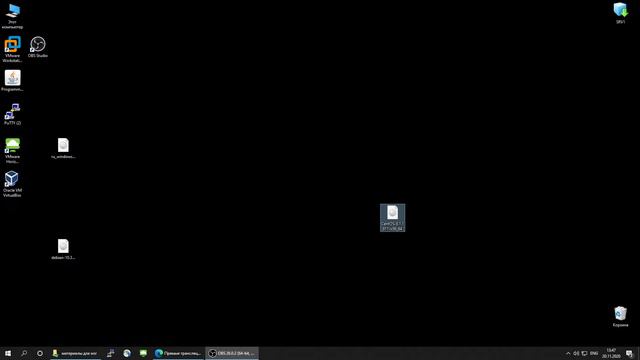Switch to the File Explorer taskbar window
Image resolution: width=640 pixels, height=360 pixels.
point(75,353)
